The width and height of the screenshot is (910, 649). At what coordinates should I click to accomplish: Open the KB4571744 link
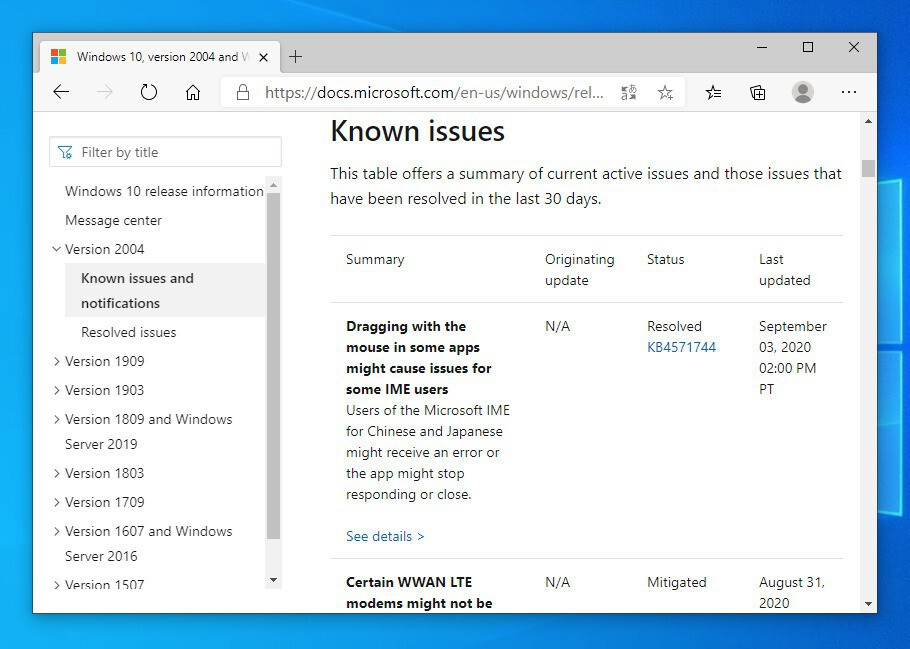[x=681, y=347]
